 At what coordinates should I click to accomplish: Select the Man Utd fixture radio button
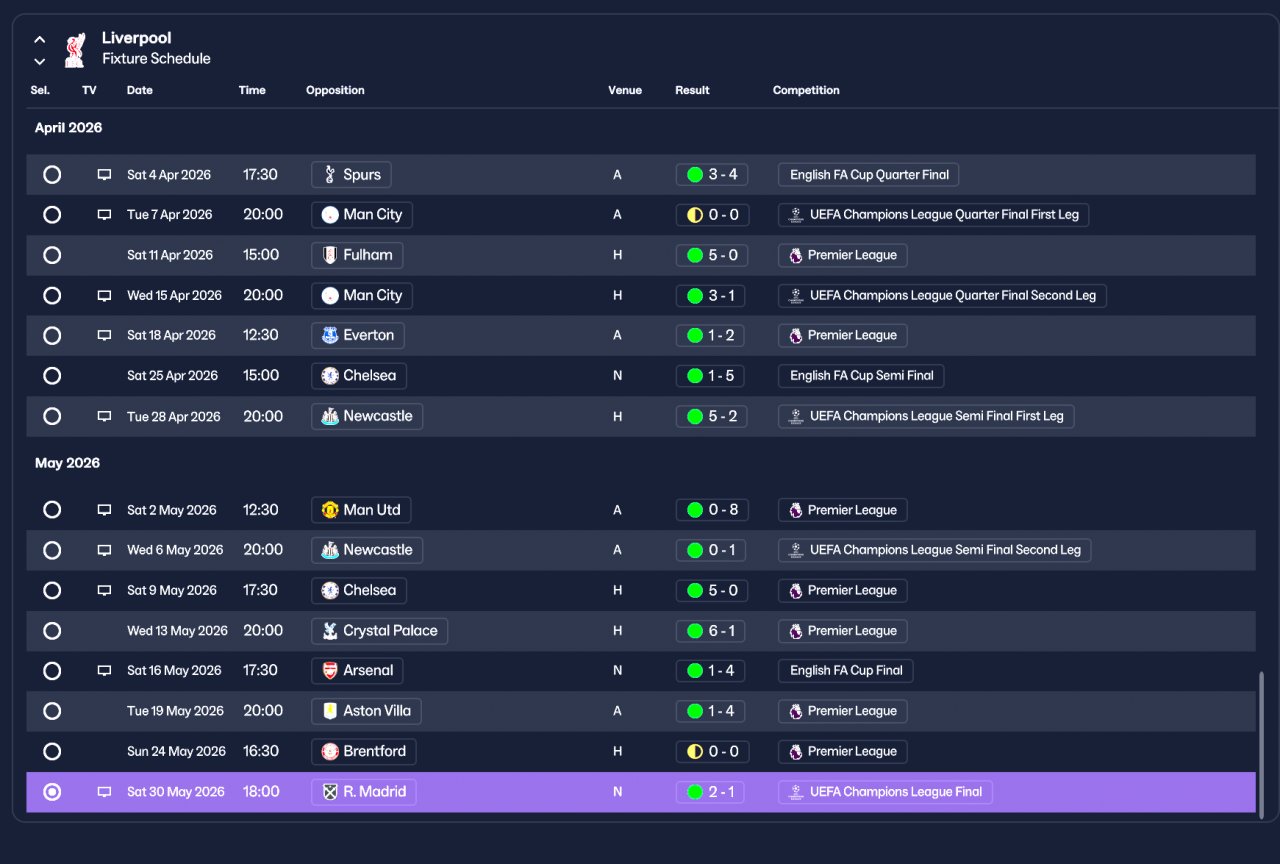[52, 510]
